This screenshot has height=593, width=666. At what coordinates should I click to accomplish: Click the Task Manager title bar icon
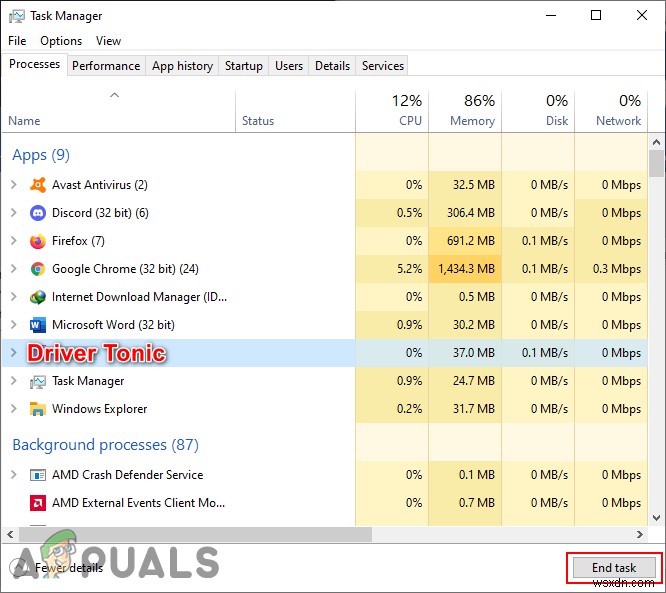17,16
